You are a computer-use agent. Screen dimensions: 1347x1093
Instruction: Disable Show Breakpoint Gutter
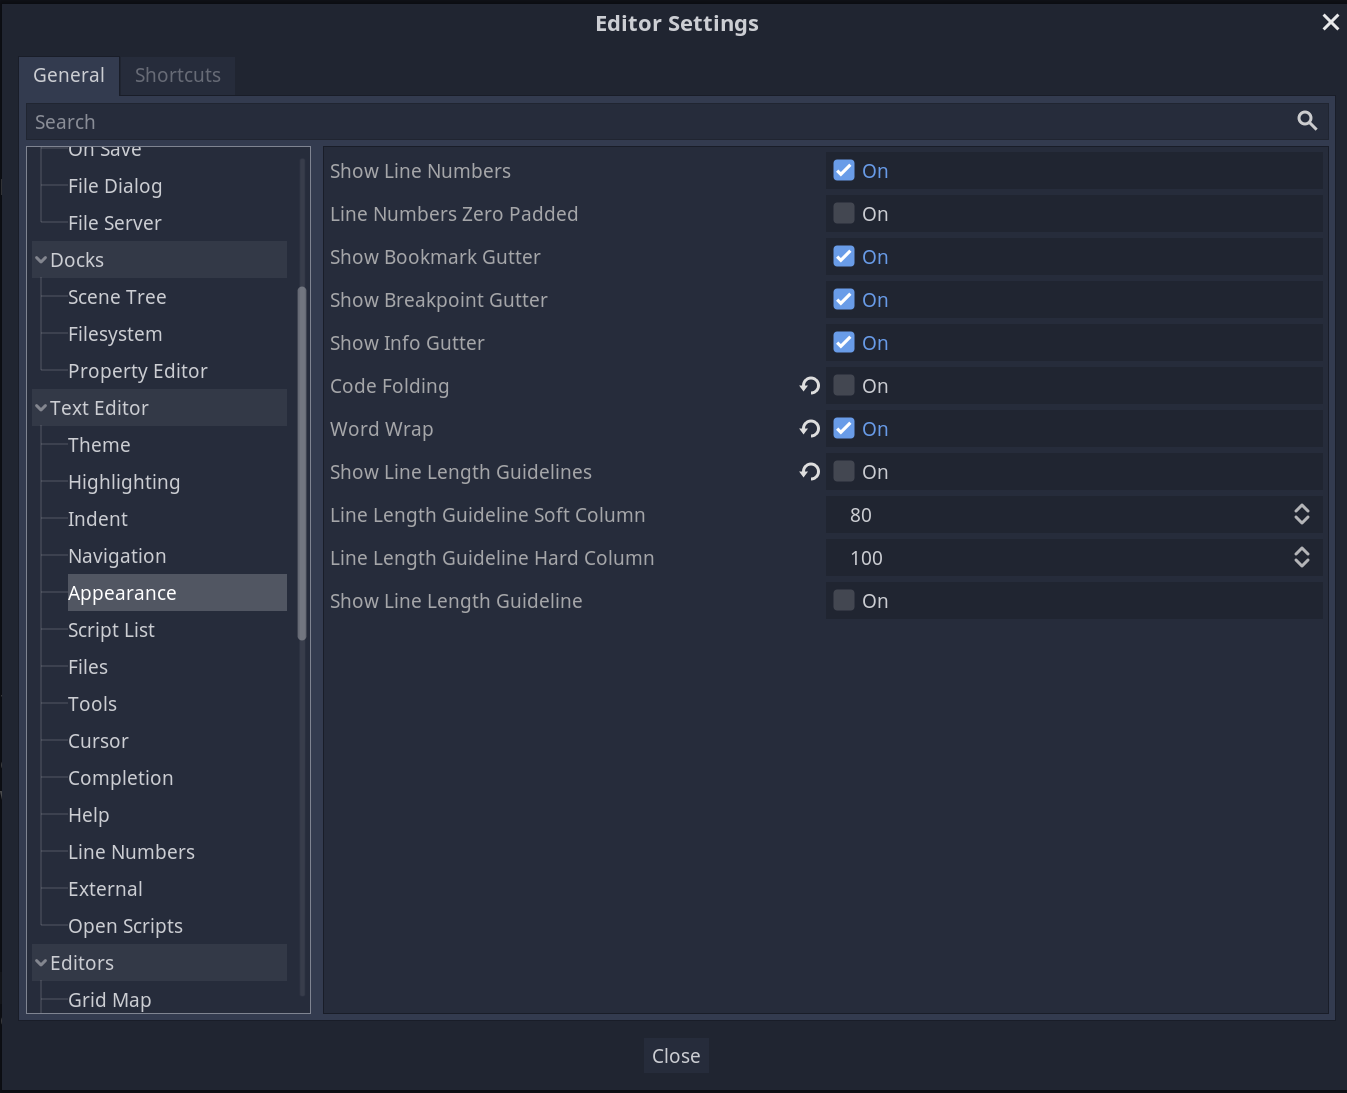point(843,299)
